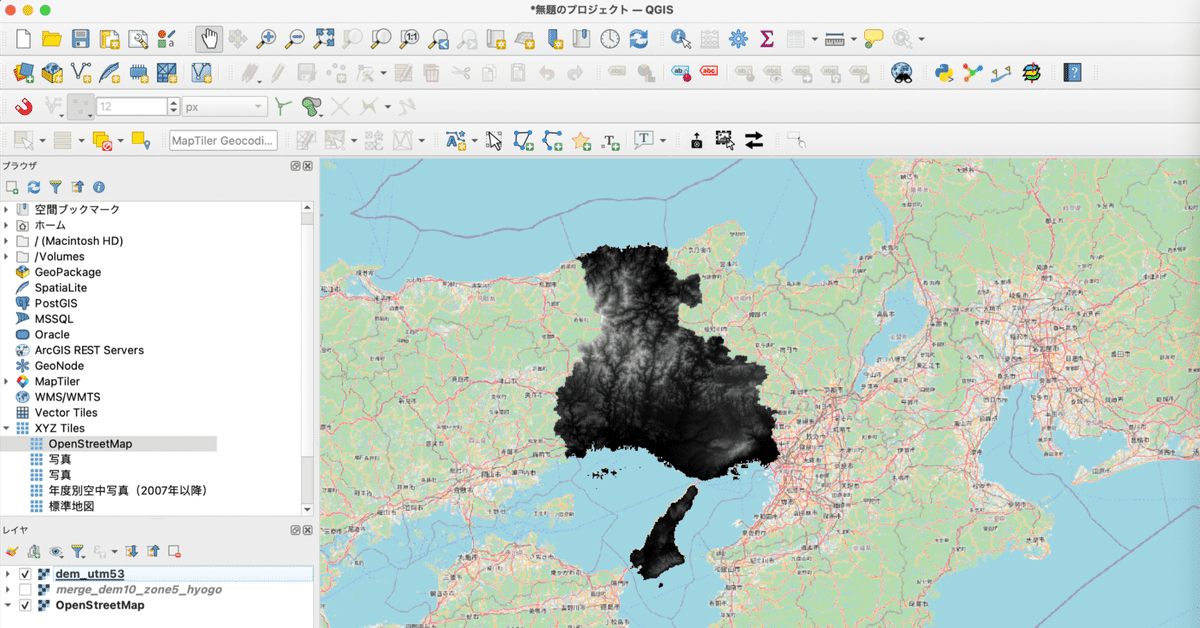Open the MetaSearch catalog tool
1200x628 pixels.
coord(901,72)
